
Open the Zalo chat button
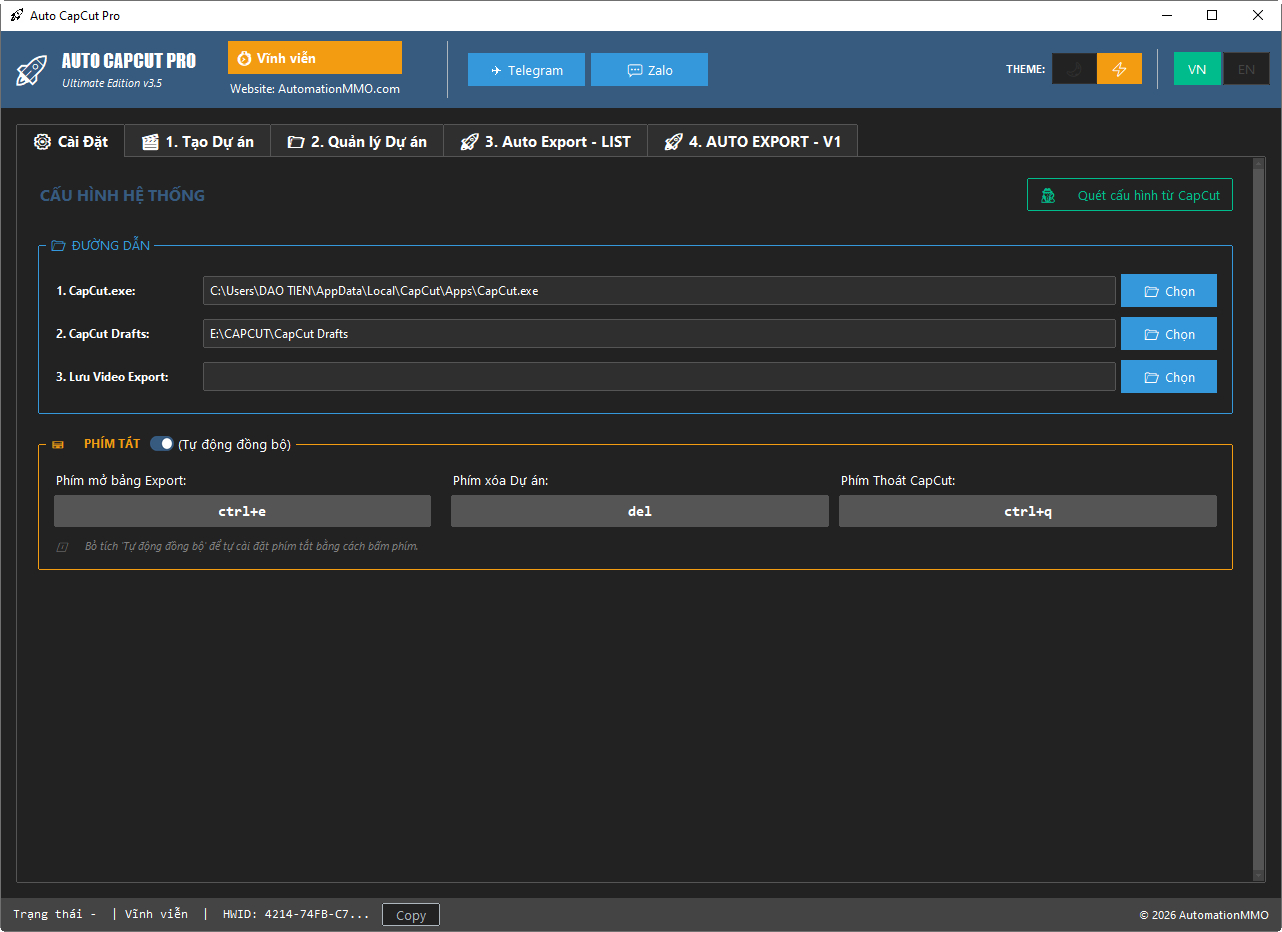coord(649,70)
